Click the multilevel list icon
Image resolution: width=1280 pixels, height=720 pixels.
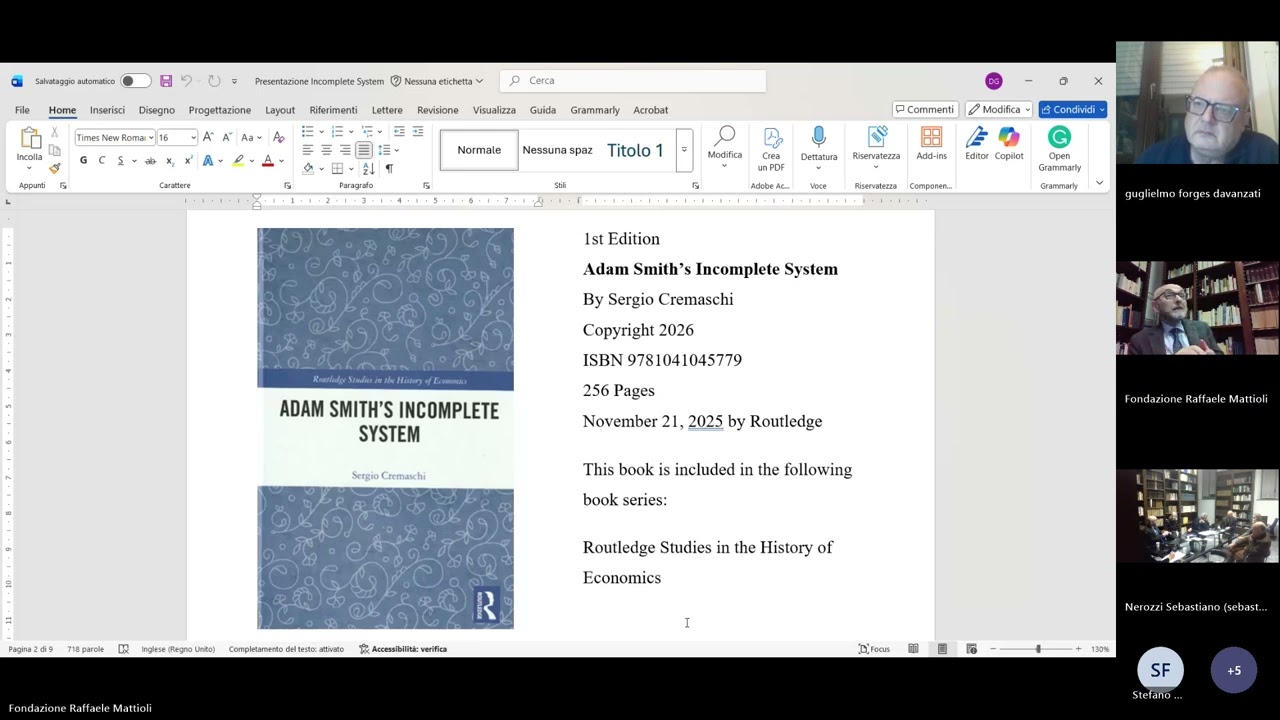367,132
